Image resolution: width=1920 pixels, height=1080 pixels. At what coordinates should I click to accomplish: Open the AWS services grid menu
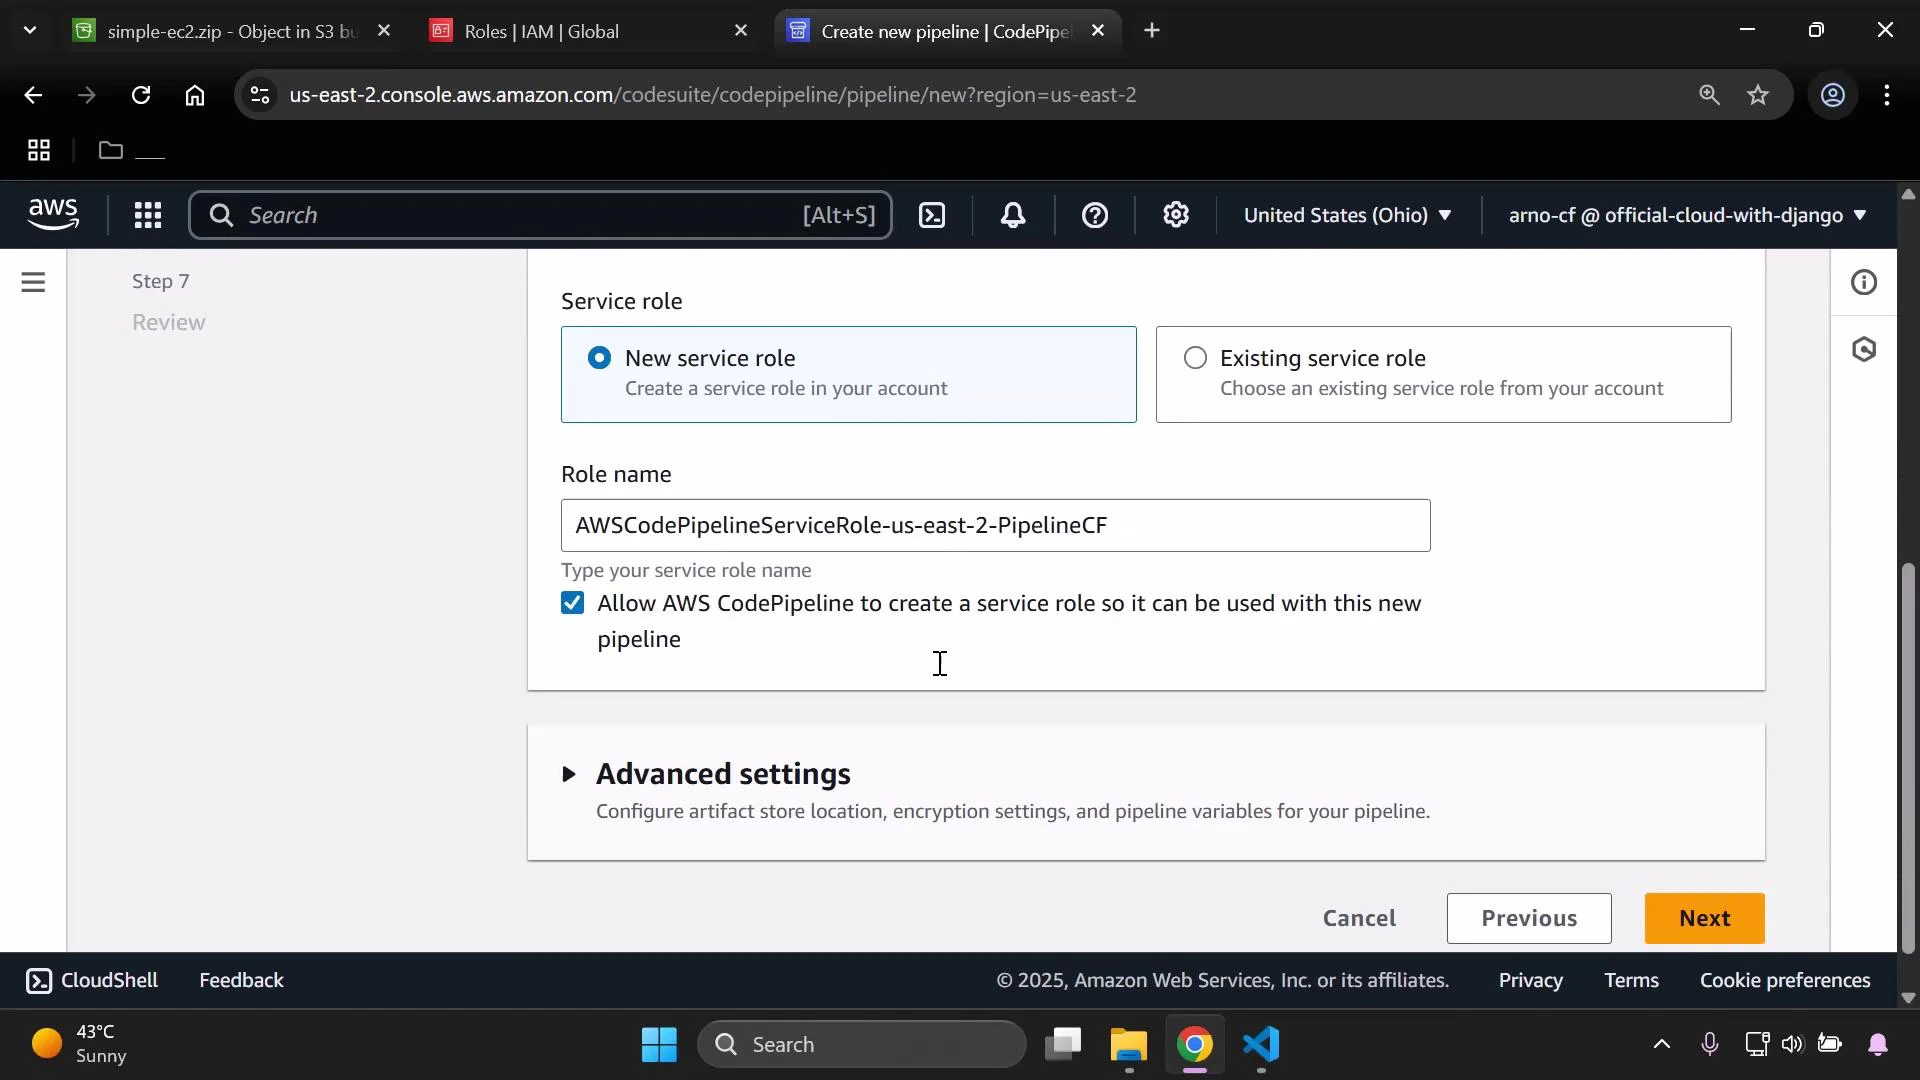click(x=148, y=215)
